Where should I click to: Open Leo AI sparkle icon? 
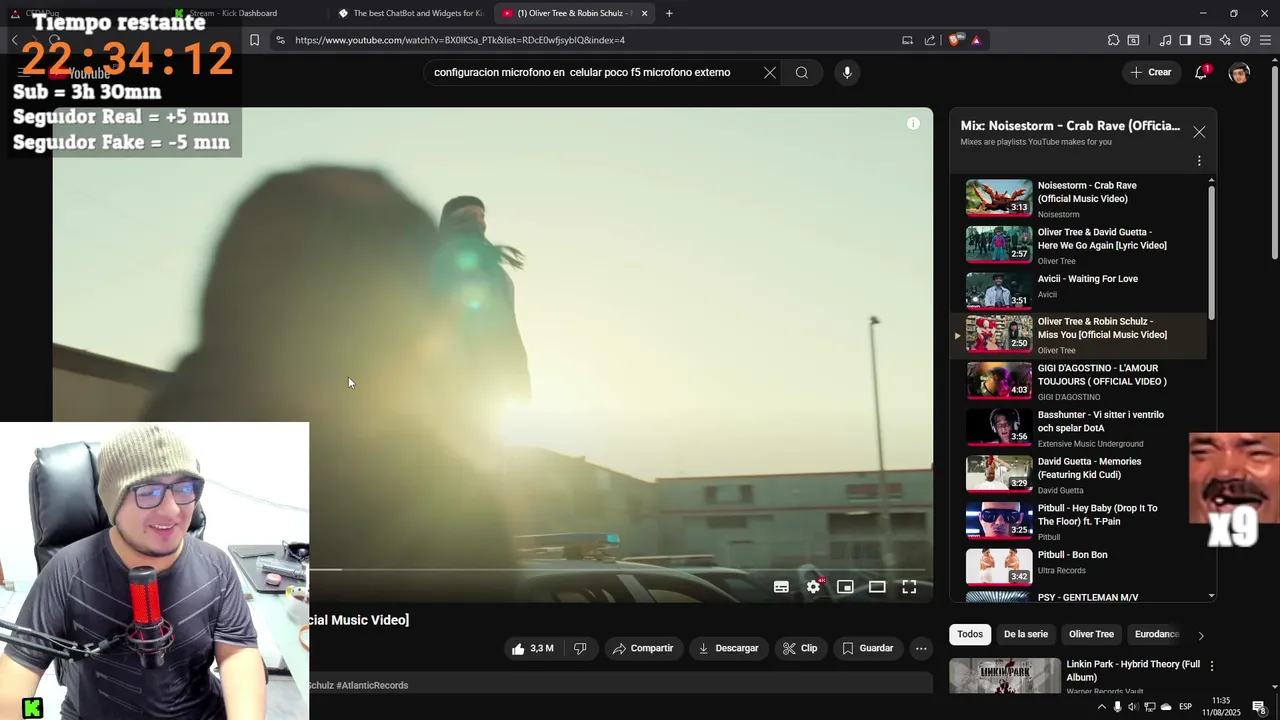pyautogui.click(x=1225, y=40)
